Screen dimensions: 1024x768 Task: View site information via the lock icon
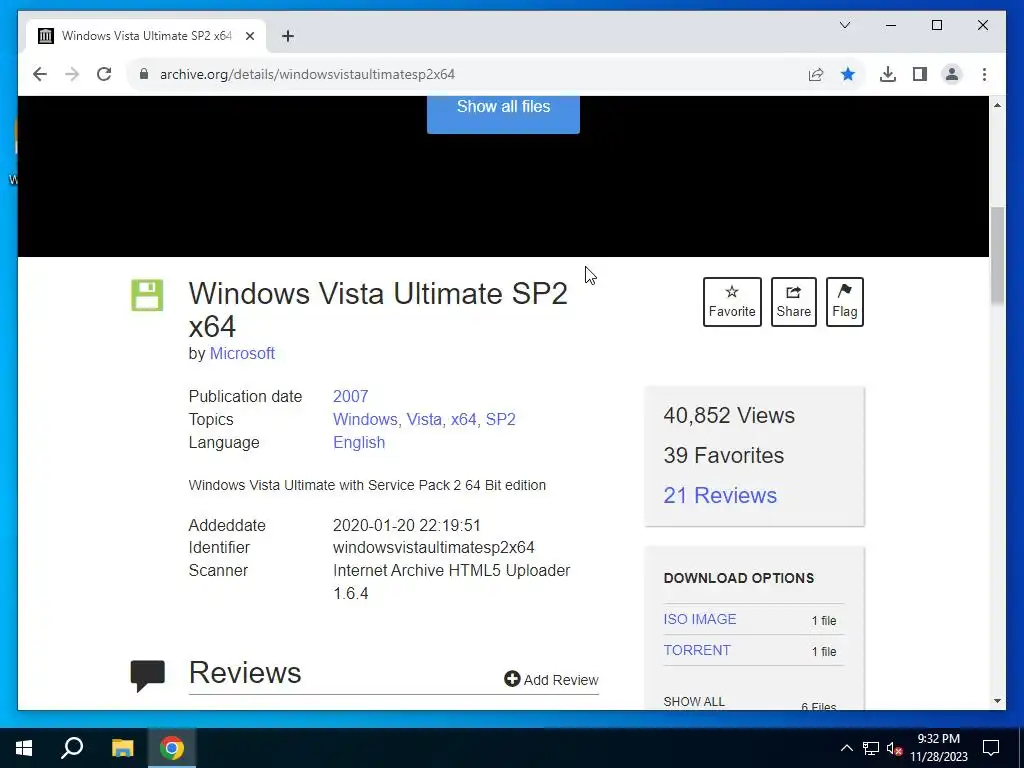(x=144, y=74)
